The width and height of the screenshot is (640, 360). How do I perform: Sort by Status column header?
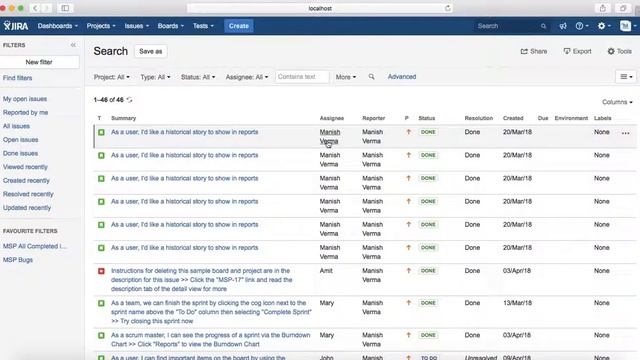[427, 118]
